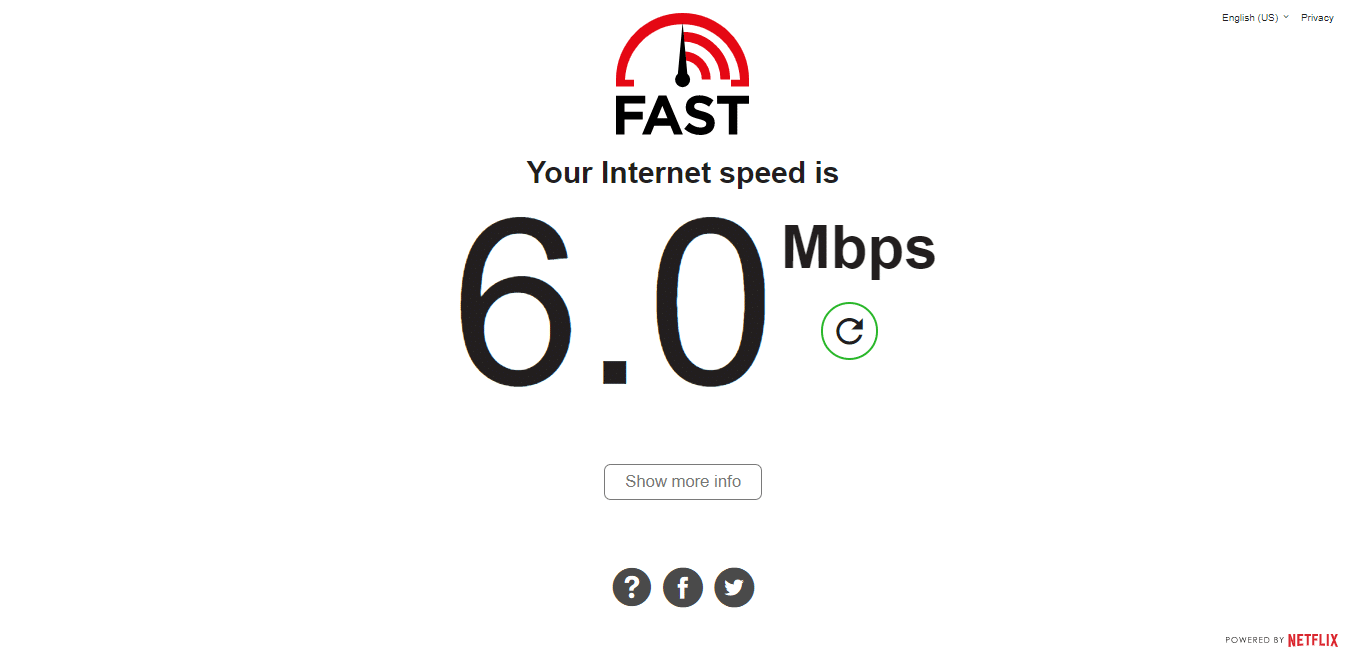Image resolution: width=1366 pixels, height=667 pixels.
Task: Click the POWERED BY caption text
Action: [x=1255, y=640]
